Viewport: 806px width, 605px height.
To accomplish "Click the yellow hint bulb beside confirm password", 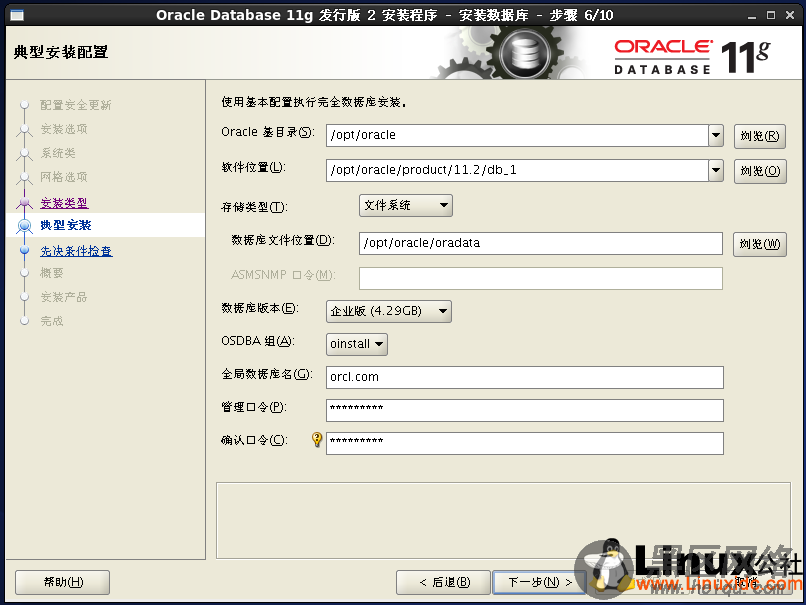I will pos(317,439).
